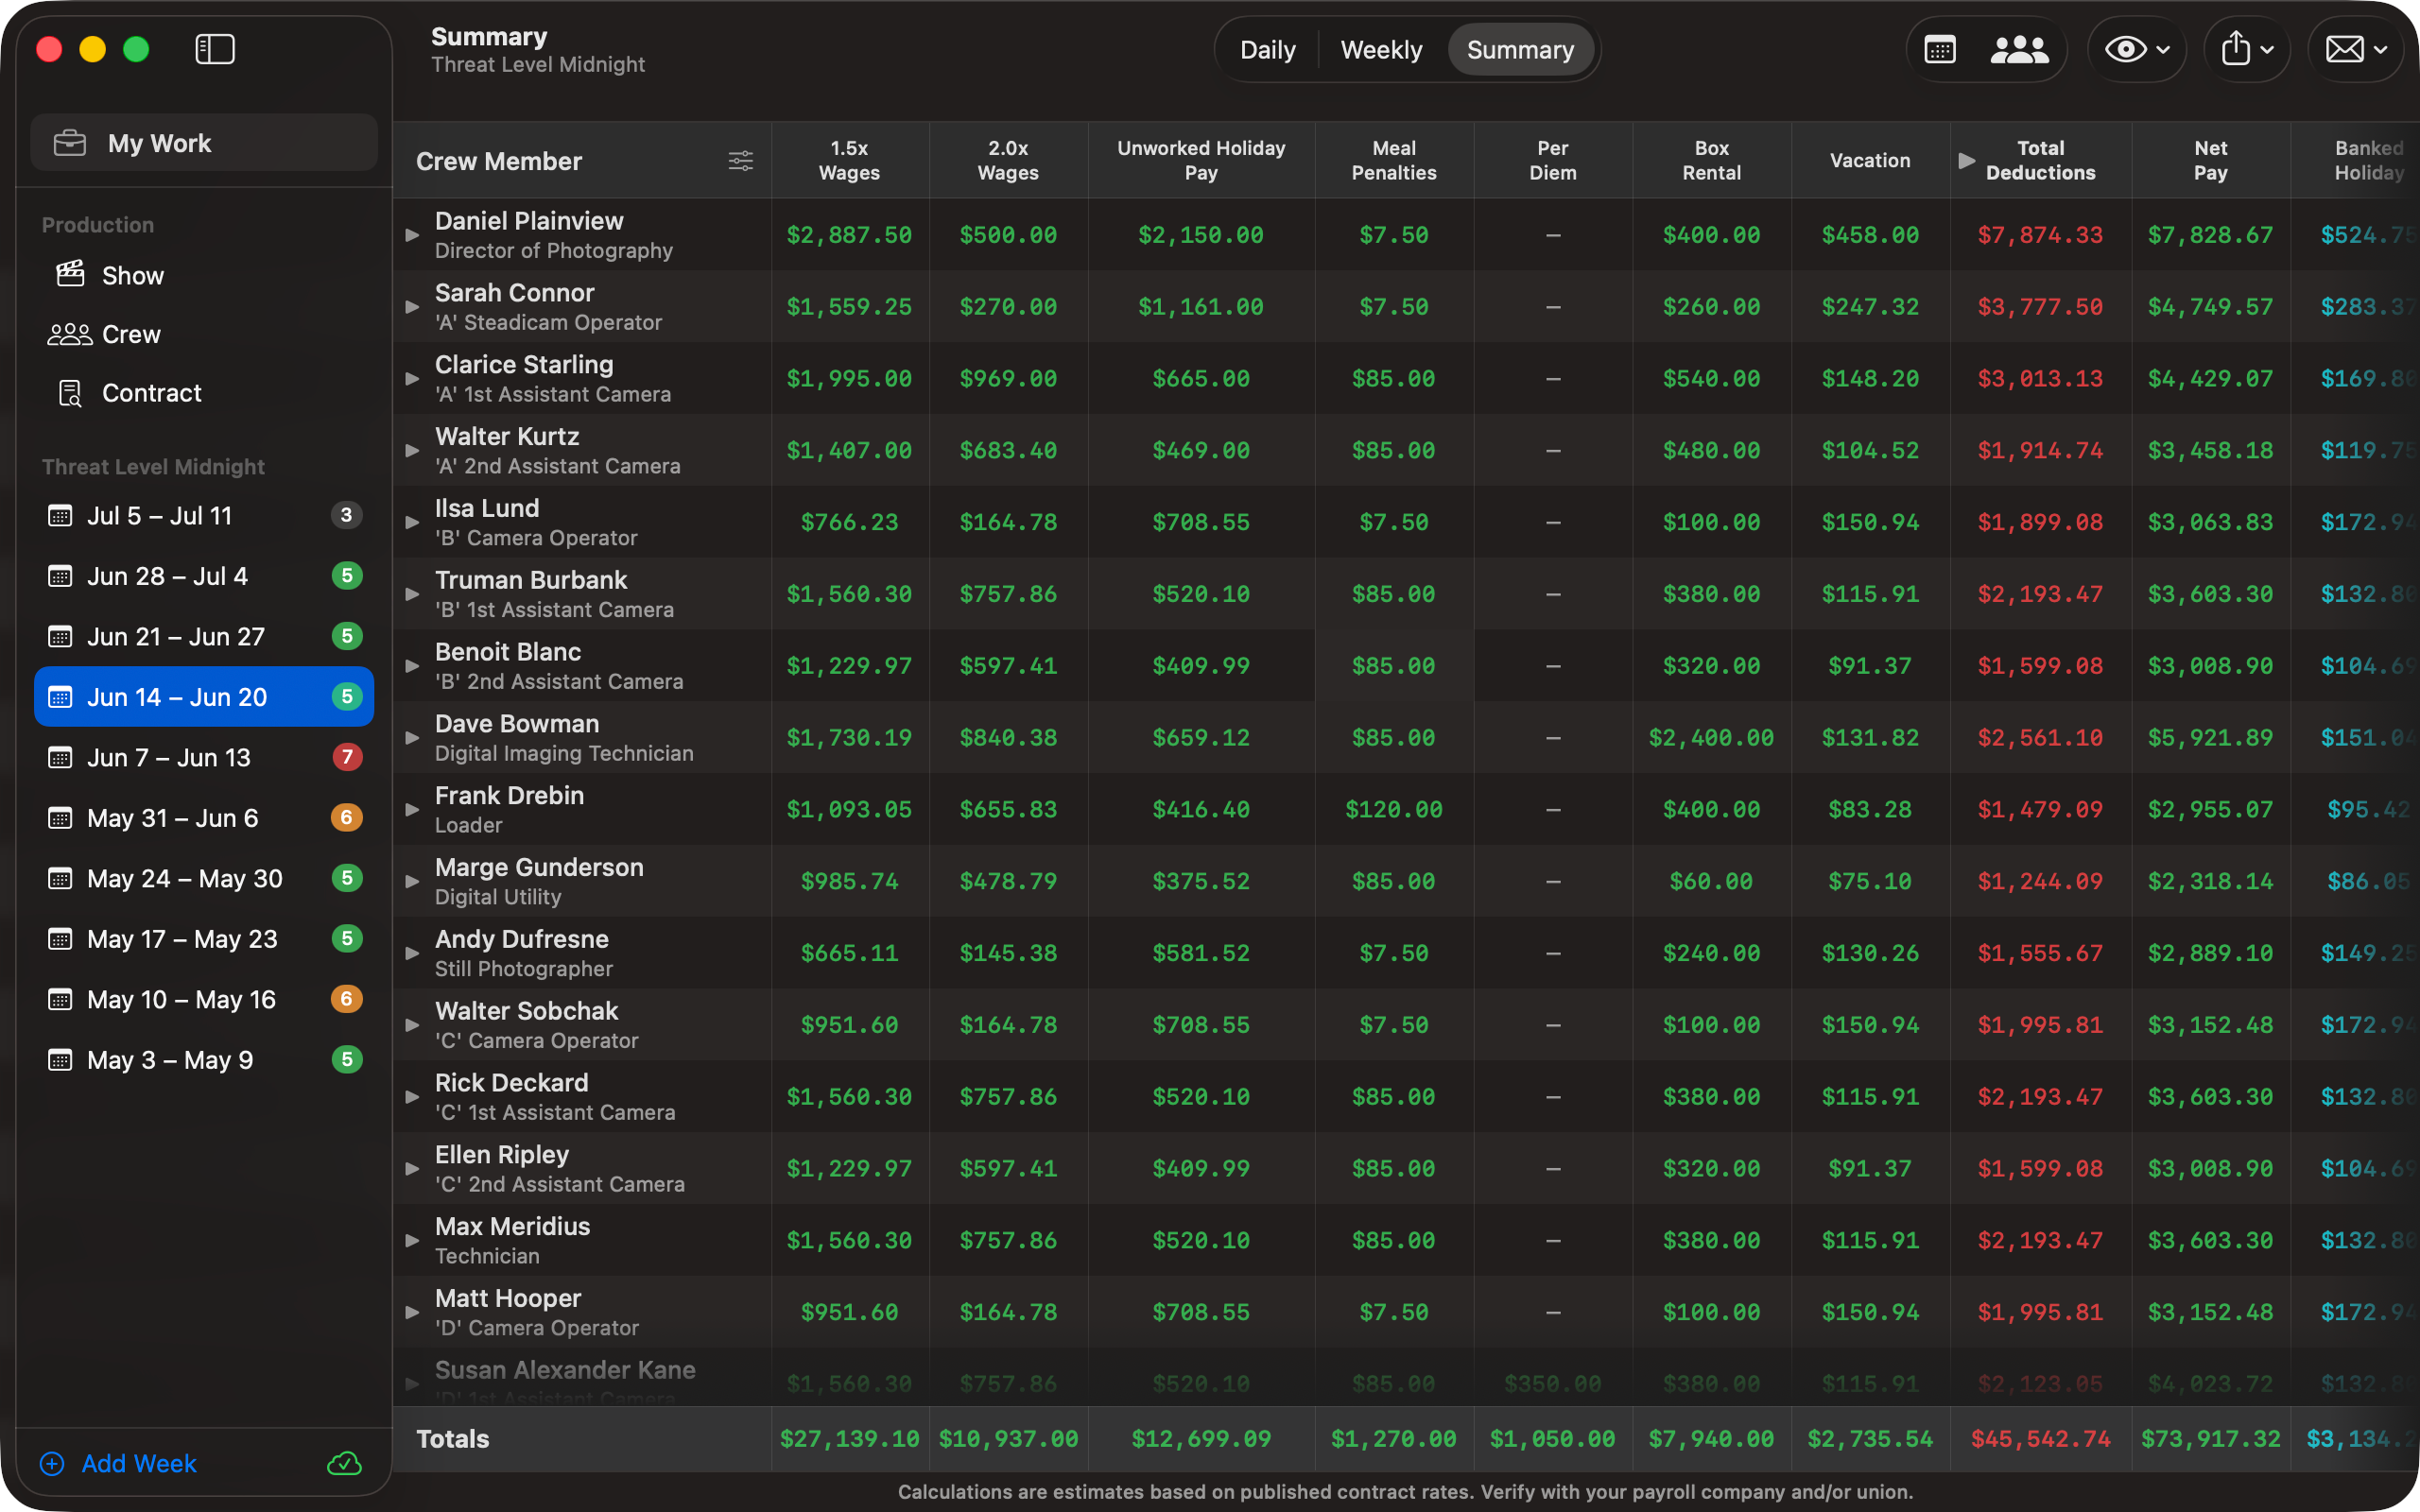Image resolution: width=2420 pixels, height=1512 pixels.
Task: Click Frank Drebin's $120.00 meal penalties
Action: coord(1393,810)
